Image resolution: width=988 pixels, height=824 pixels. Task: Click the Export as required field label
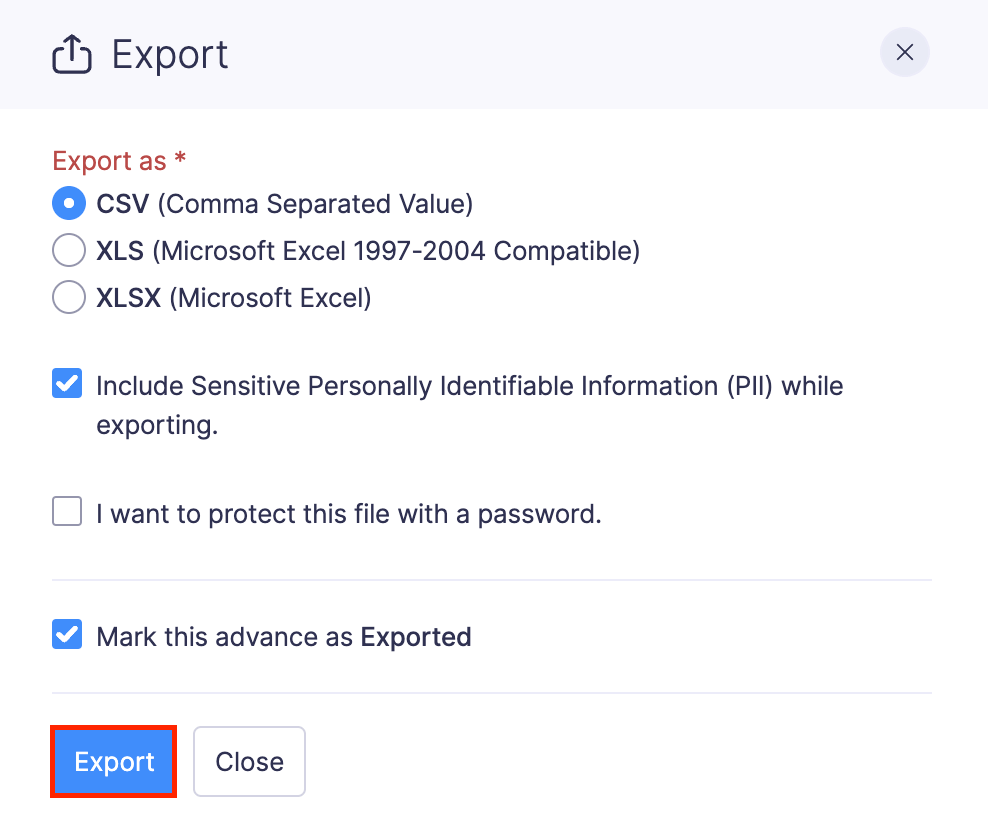(118, 161)
